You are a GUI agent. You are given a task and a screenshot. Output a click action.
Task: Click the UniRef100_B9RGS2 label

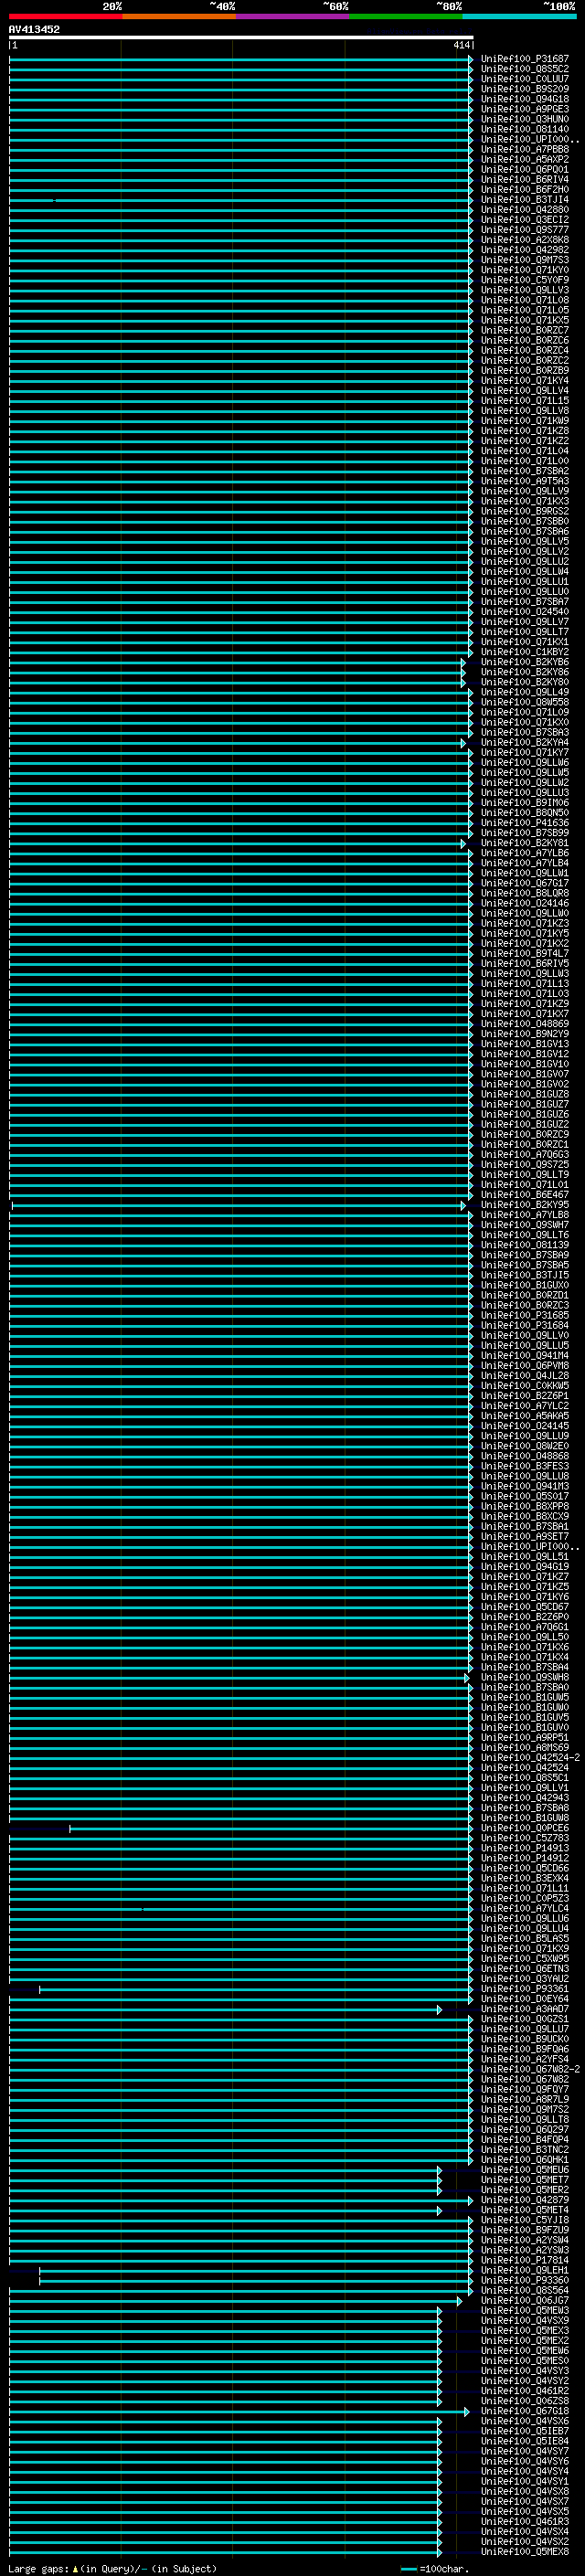click(524, 511)
